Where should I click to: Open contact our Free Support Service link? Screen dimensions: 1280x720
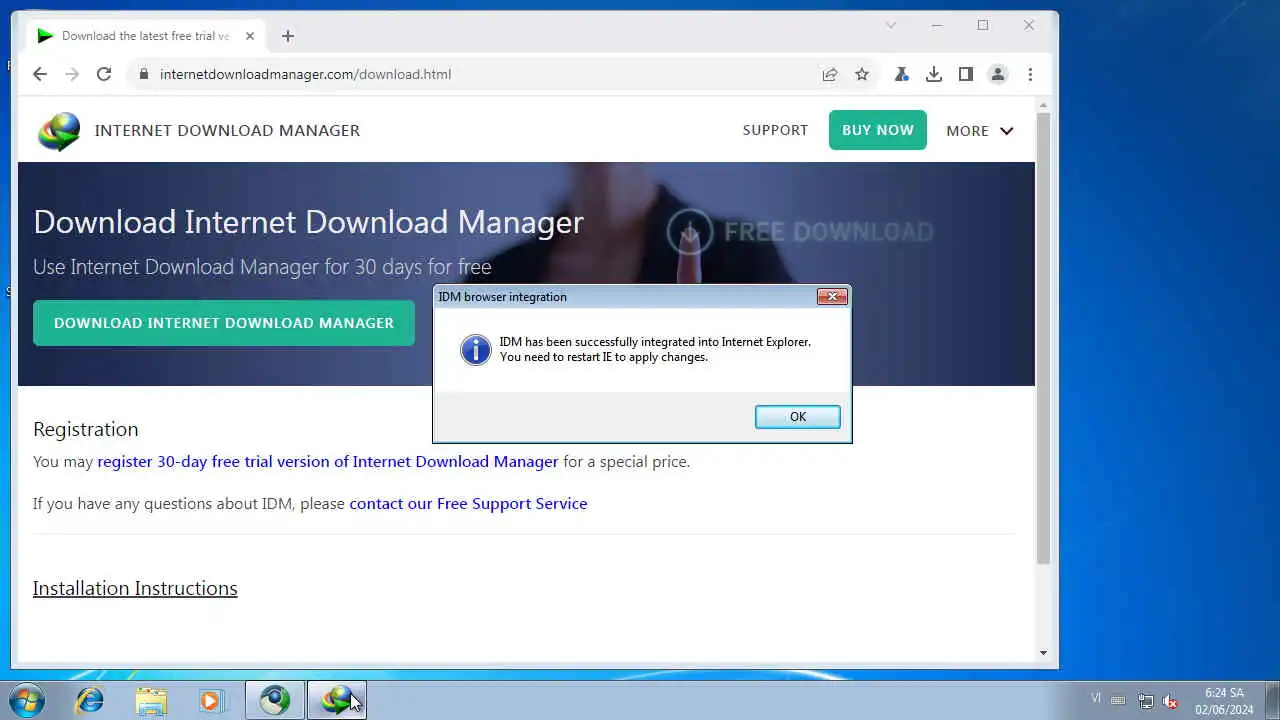[x=468, y=504]
